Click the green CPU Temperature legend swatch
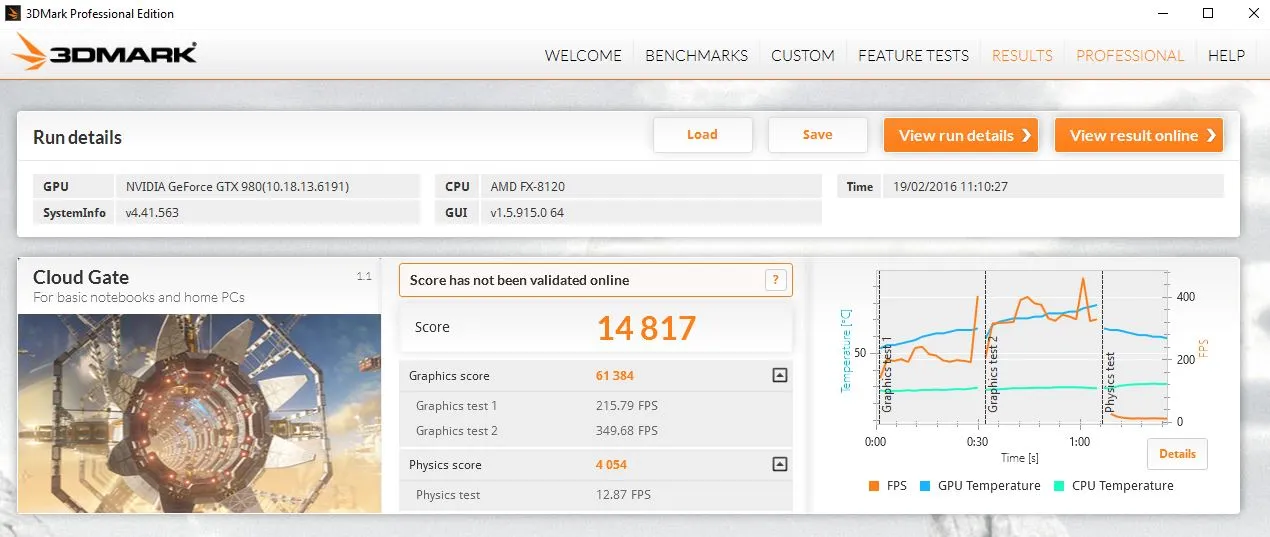Image resolution: width=1270 pixels, height=537 pixels. pyautogui.click(x=1059, y=486)
